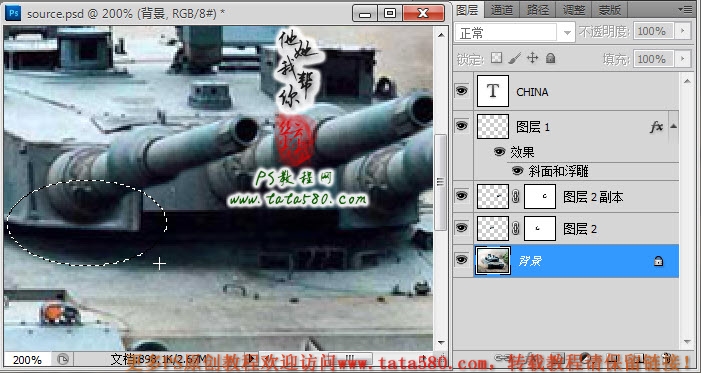Switch to the 蒙版 tab
The image size is (701, 373).
point(610,10)
